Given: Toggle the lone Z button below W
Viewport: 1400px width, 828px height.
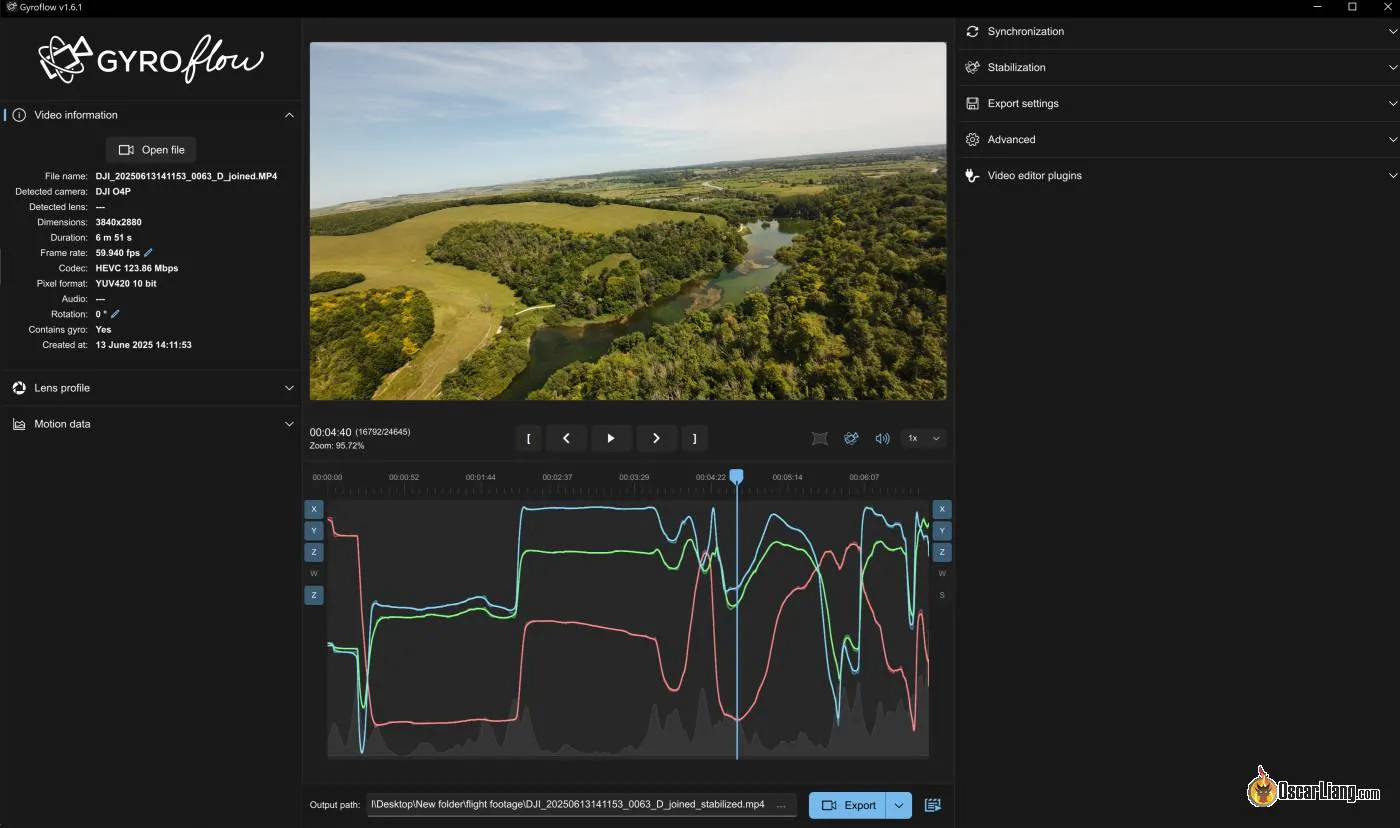Looking at the screenshot, I should (x=314, y=595).
